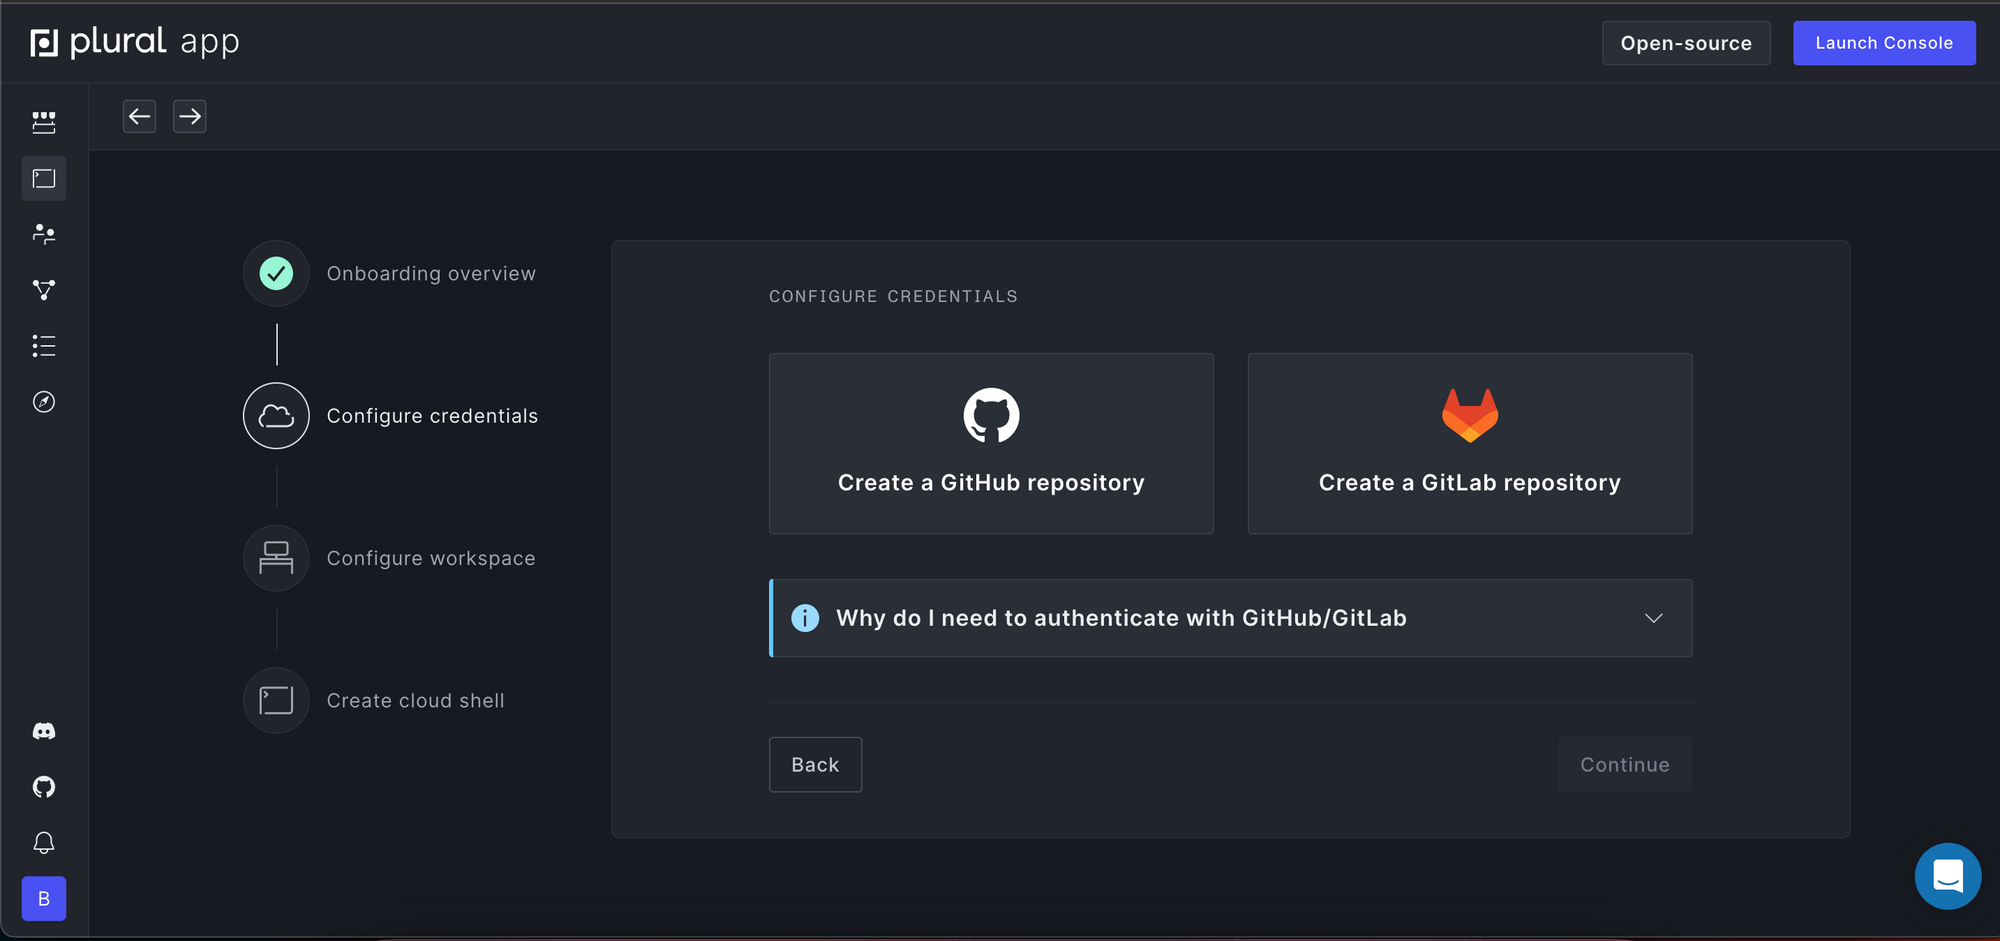Select Create a GitHub repository card

991,443
